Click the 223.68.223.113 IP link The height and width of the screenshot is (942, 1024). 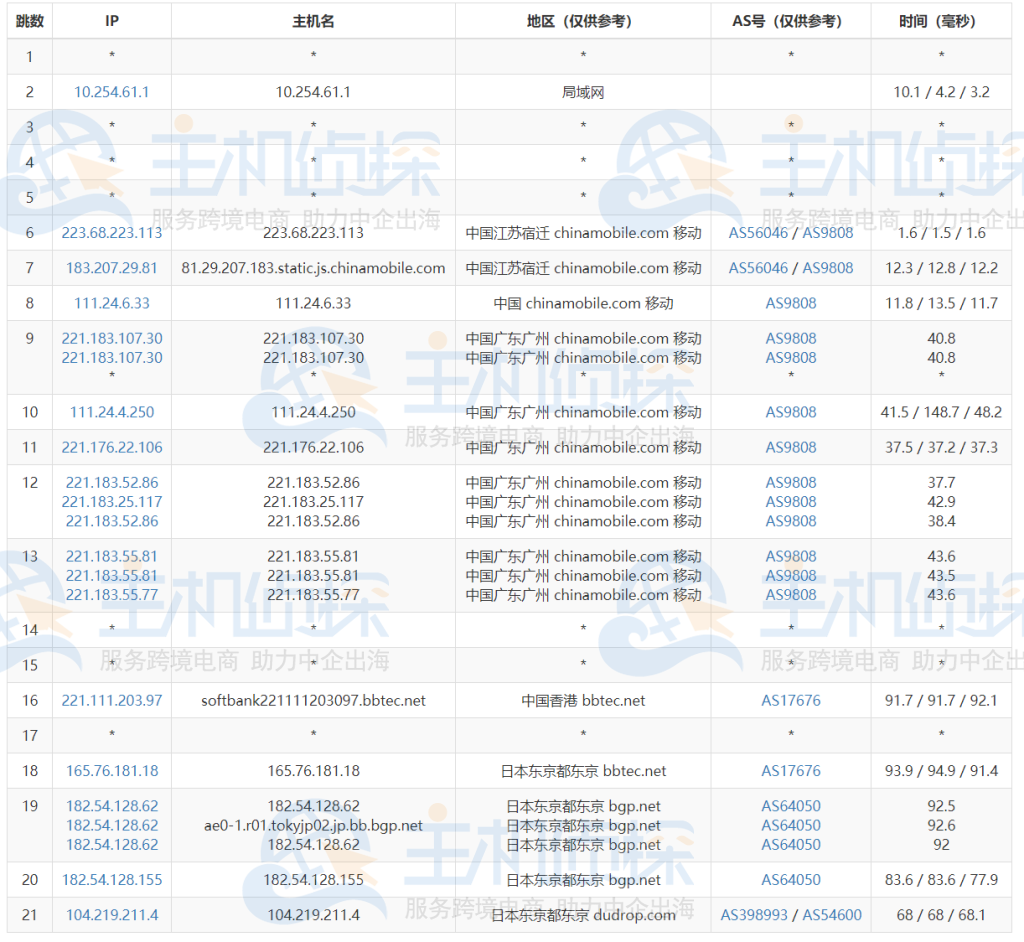point(111,232)
